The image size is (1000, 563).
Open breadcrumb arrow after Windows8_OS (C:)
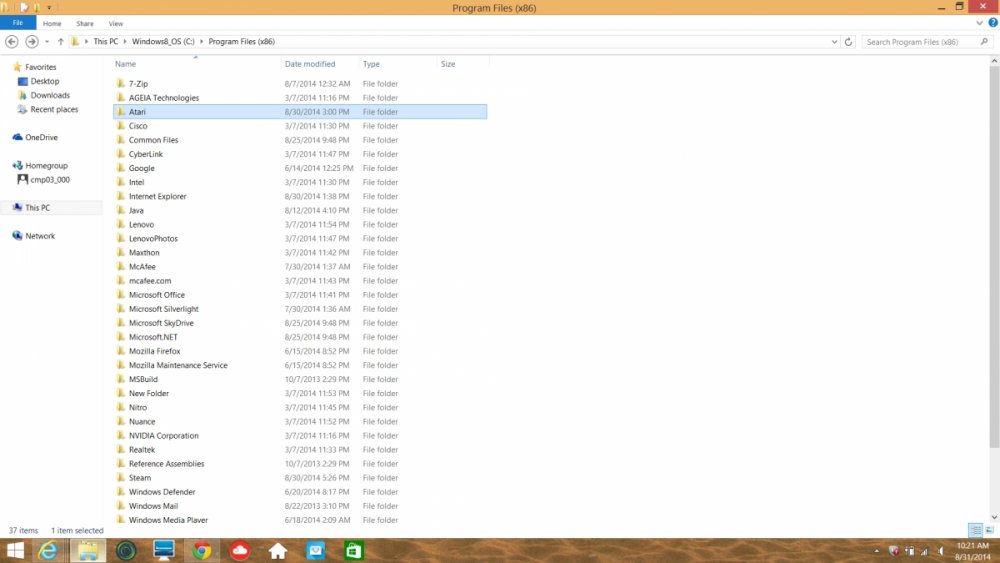click(x=202, y=41)
